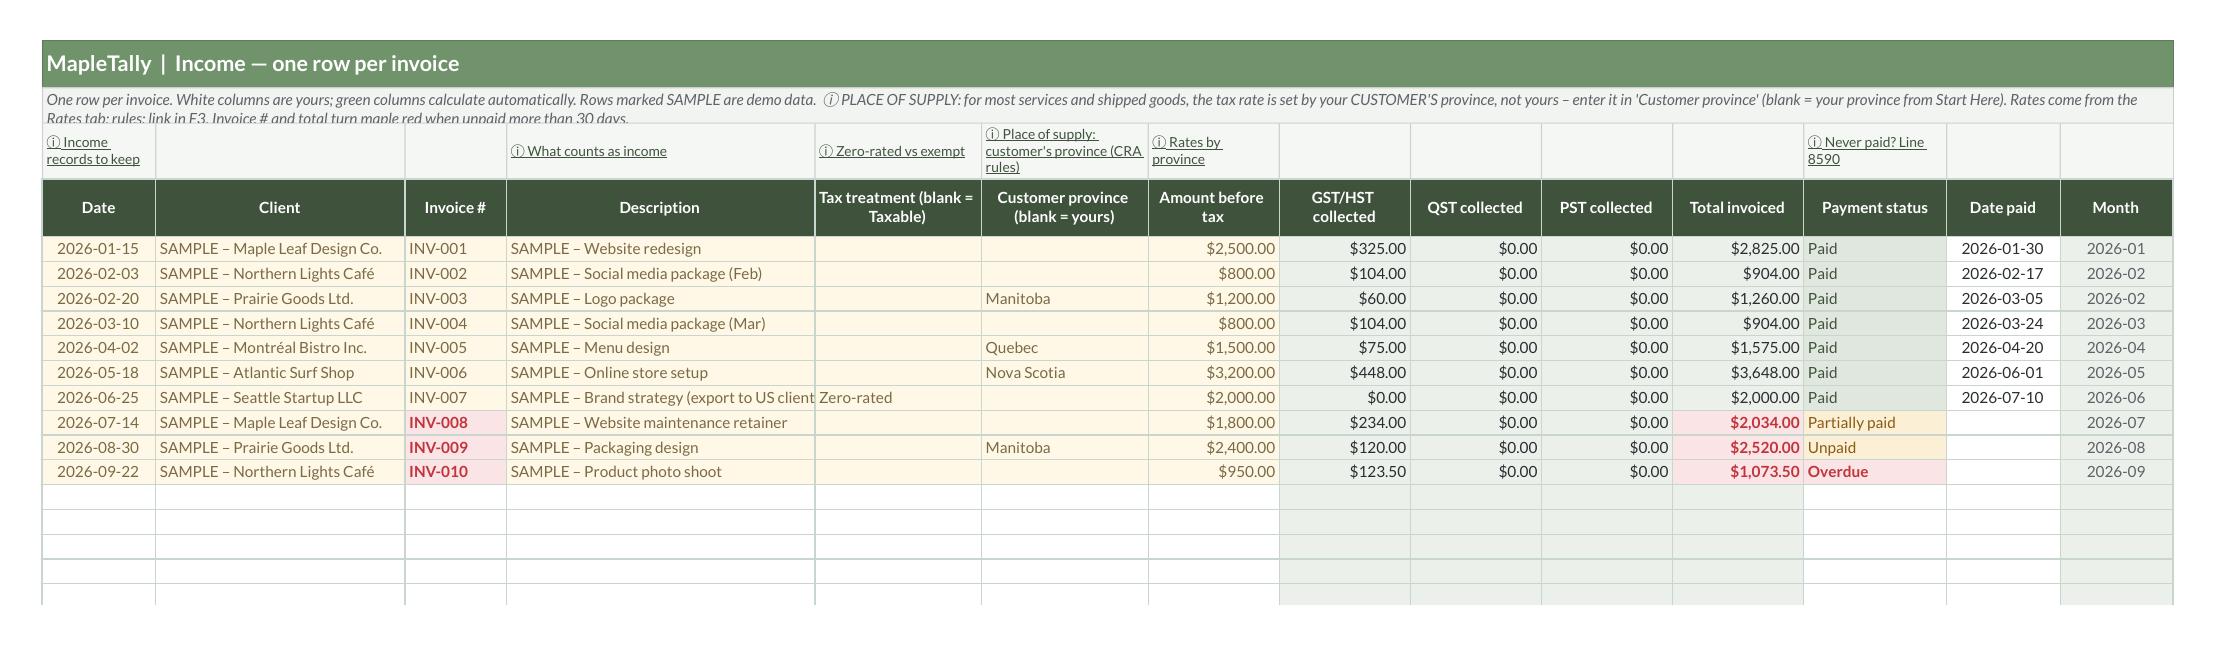Viewport: 2214px width, 645px height.
Task: Select description 'SAMPLE – Product photo shoot'
Action: point(660,472)
